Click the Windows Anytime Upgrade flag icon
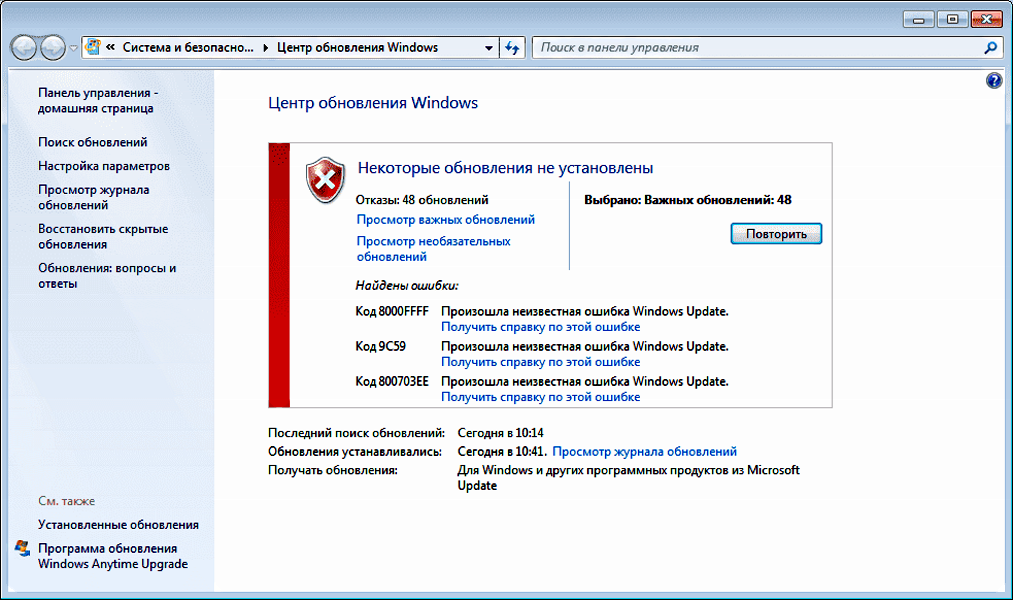The image size is (1013, 600). point(23,548)
